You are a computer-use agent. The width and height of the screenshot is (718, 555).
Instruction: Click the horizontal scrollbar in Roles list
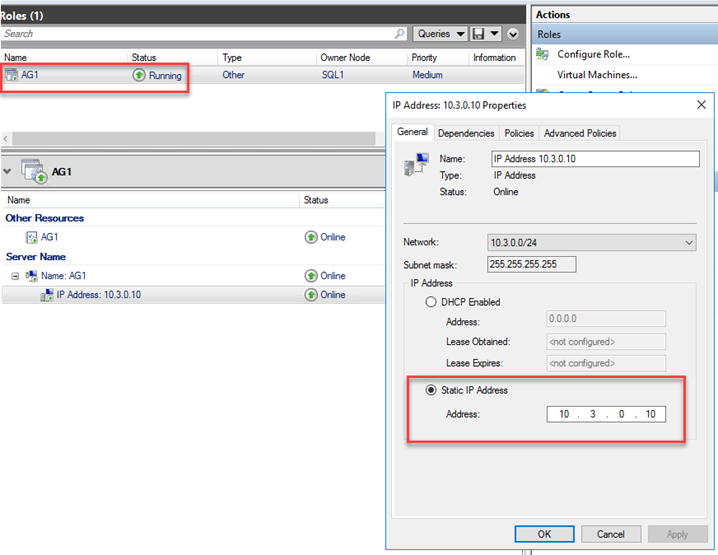point(193,138)
